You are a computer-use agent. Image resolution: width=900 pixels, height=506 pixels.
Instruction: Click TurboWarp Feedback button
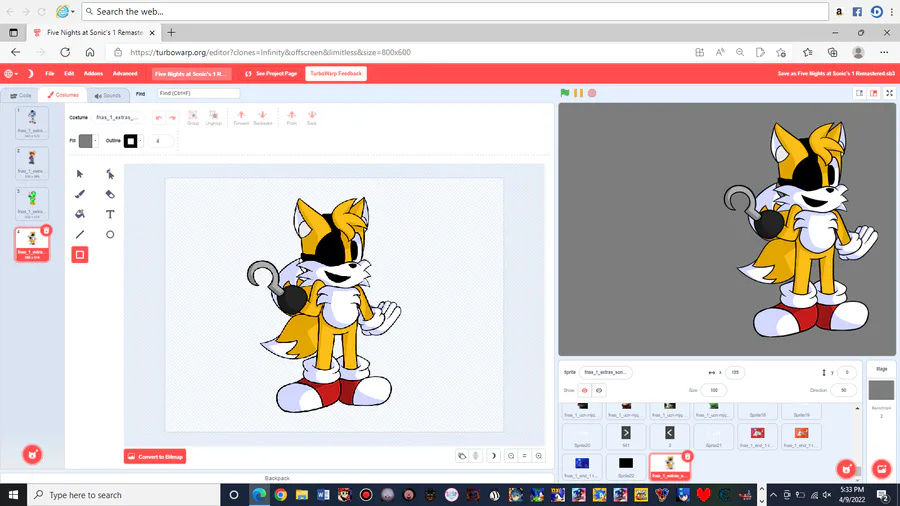click(336, 73)
